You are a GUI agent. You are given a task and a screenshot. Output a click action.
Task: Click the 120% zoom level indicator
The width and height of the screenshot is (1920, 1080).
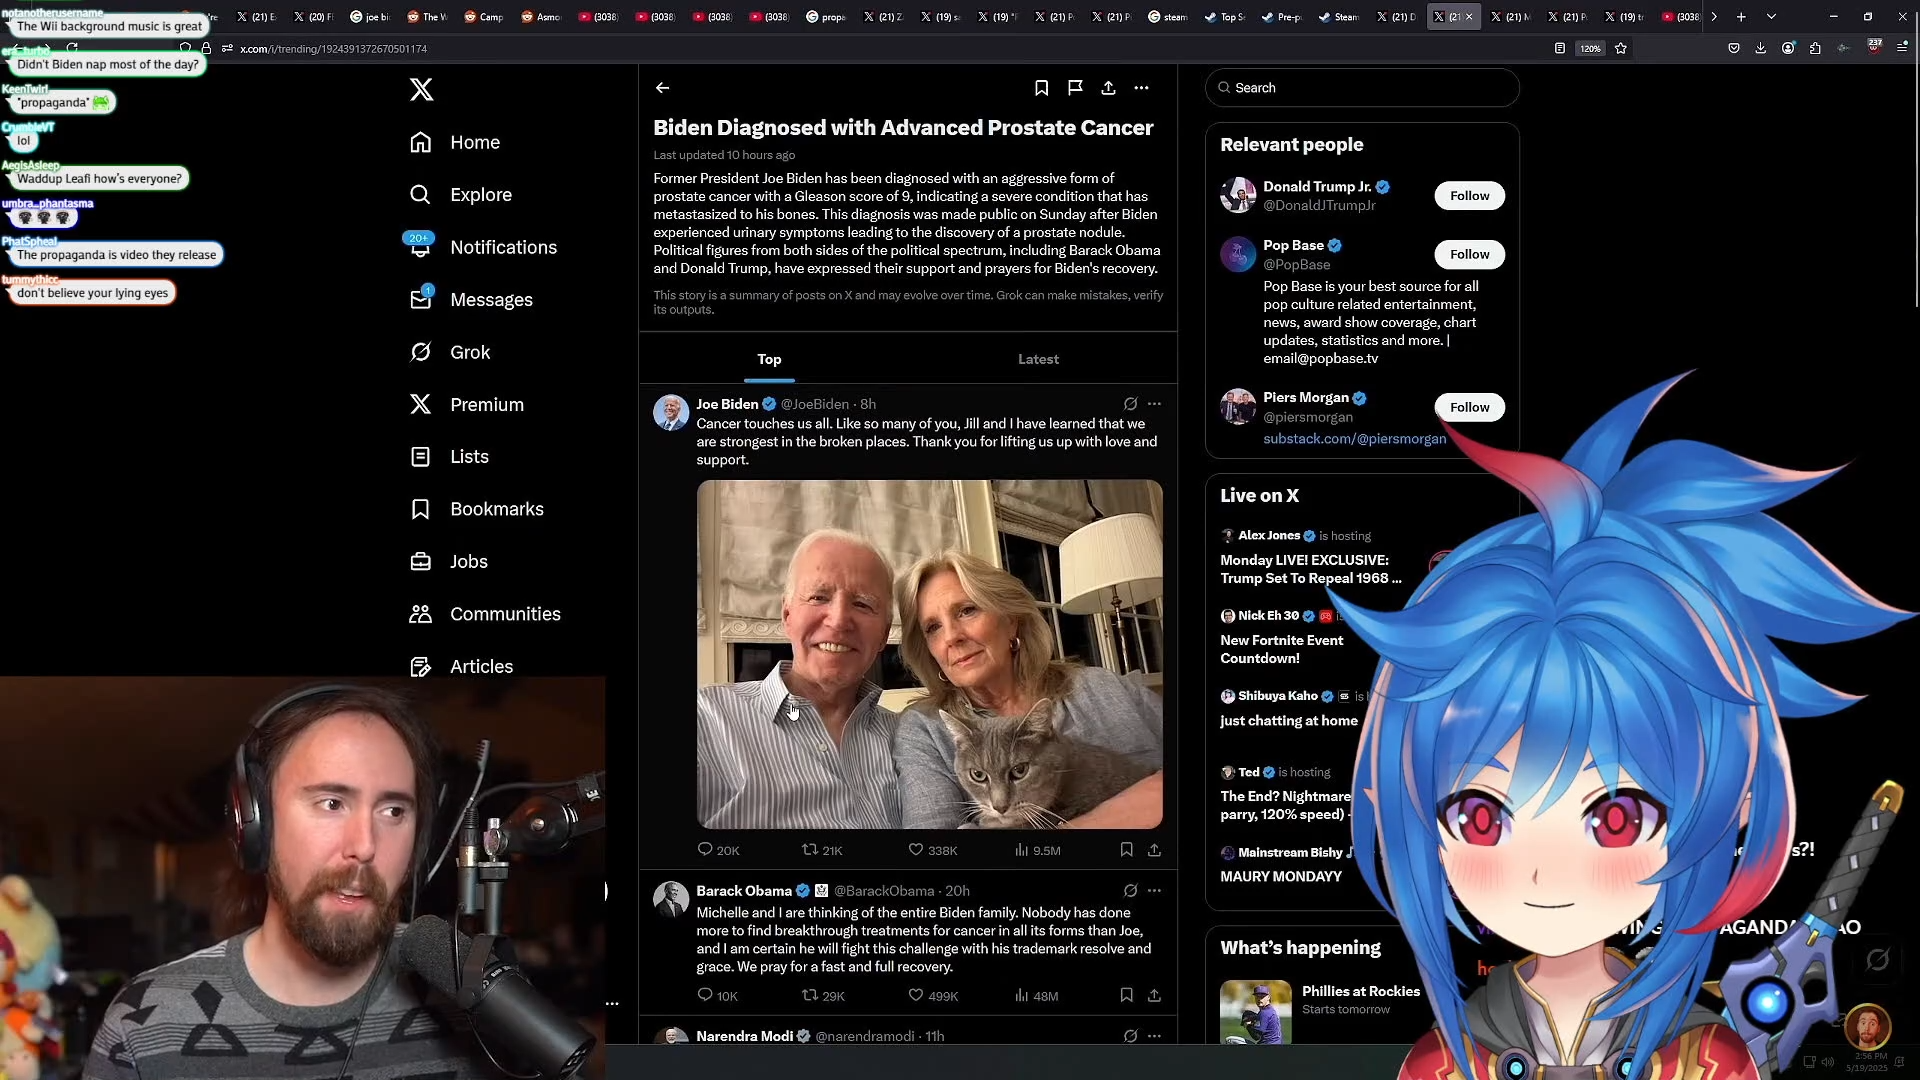tap(1590, 48)
